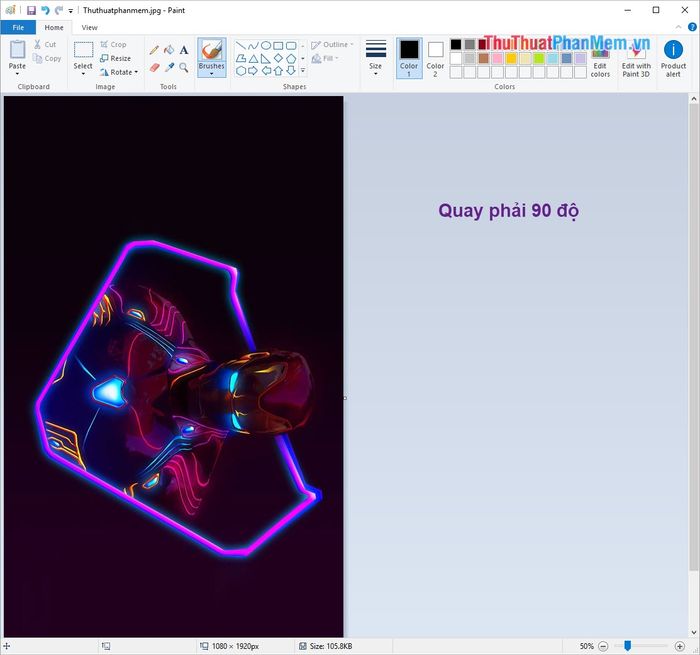Activate the Color picker eyedropper
Image resolution: width=700 pixels, height=655 pixels.
pos(169,67)
